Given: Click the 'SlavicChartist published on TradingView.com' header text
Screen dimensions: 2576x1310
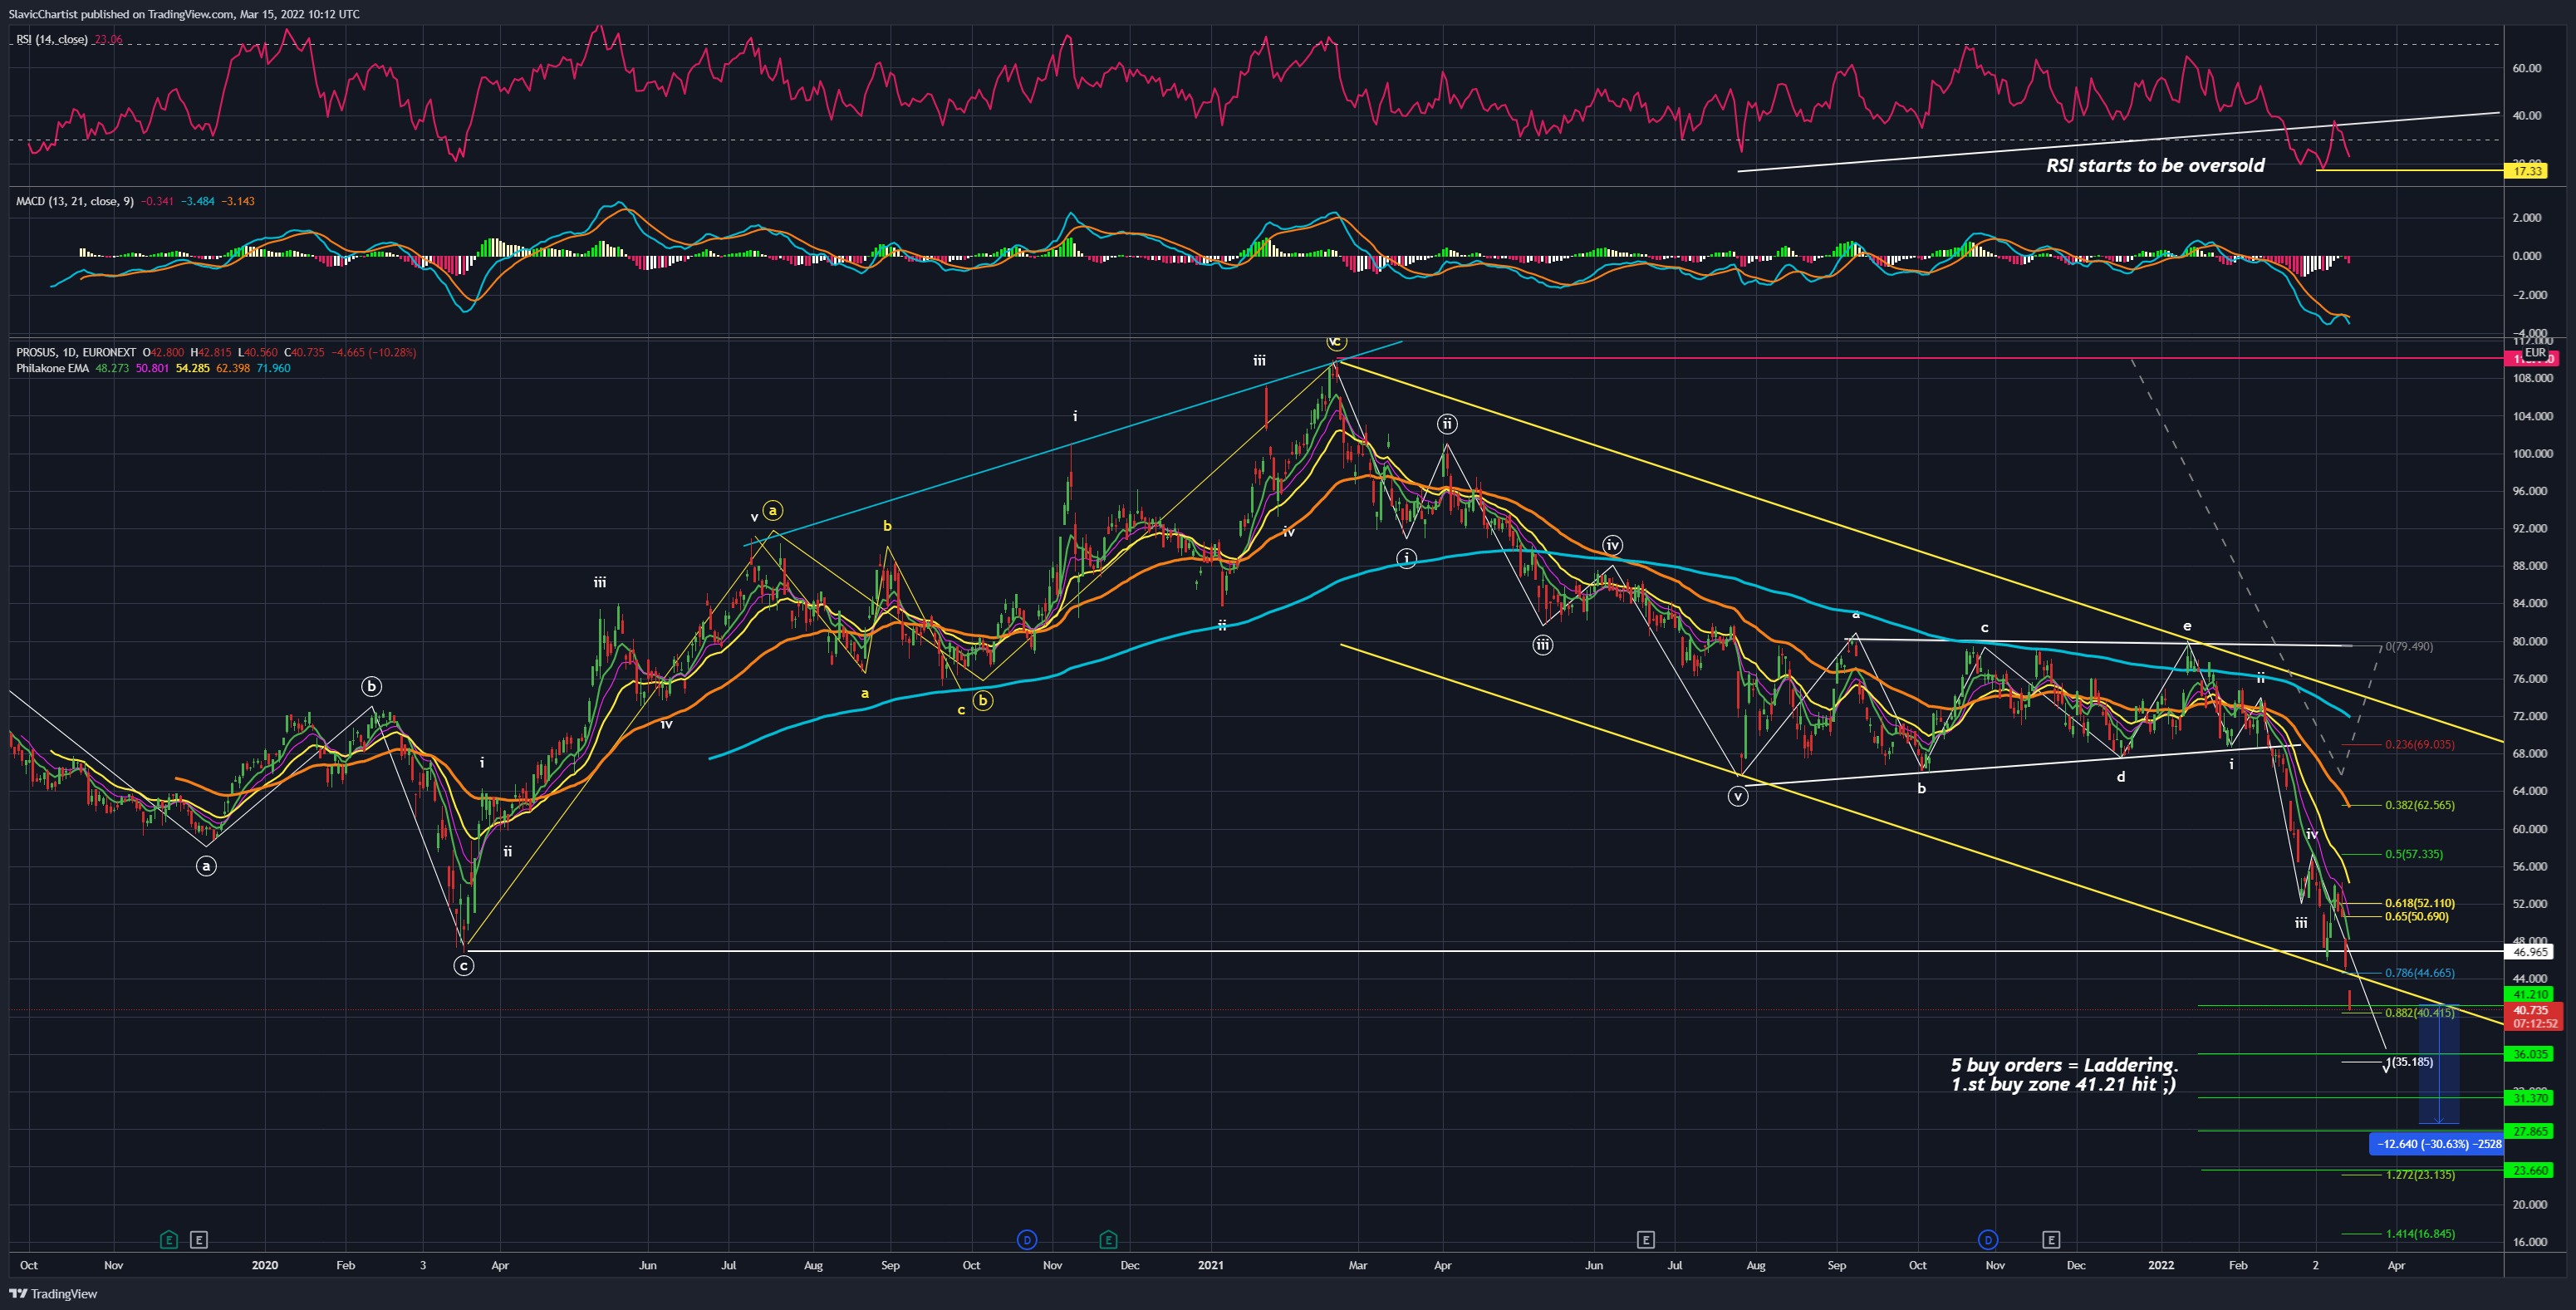Looking at the screenshot, I should click(120, 14).
